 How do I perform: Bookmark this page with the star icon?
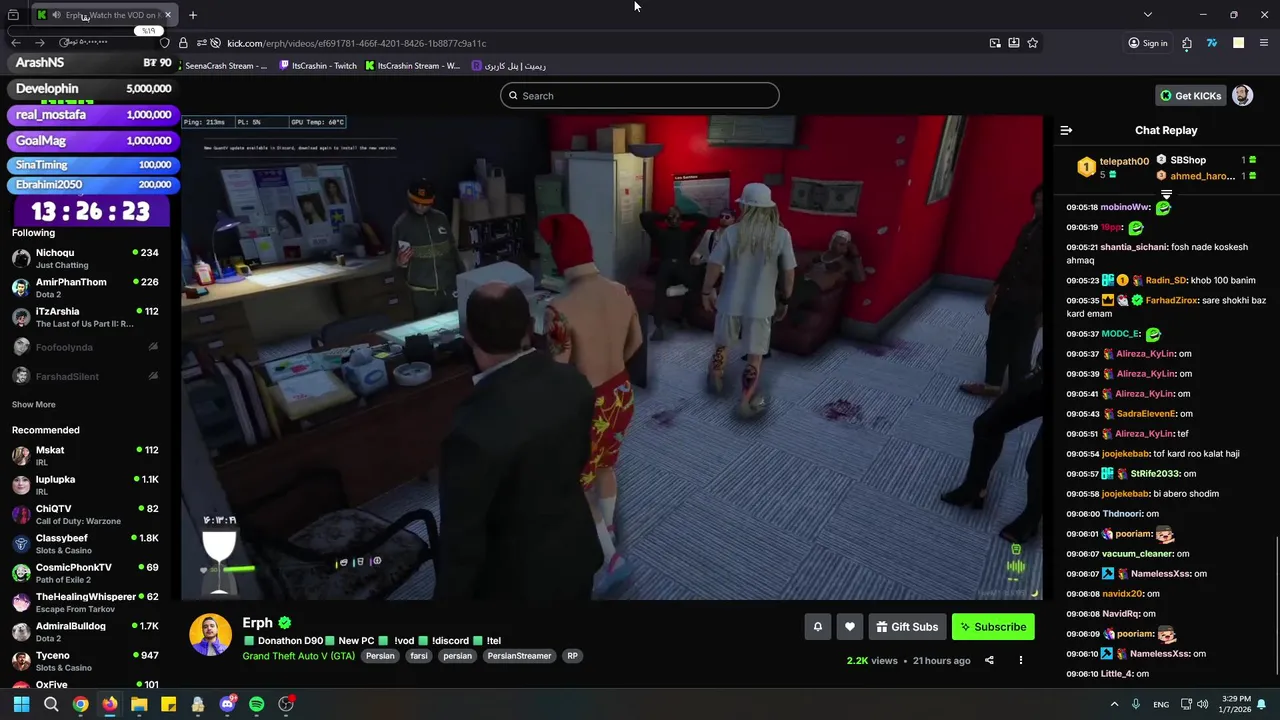[1032, 43]
